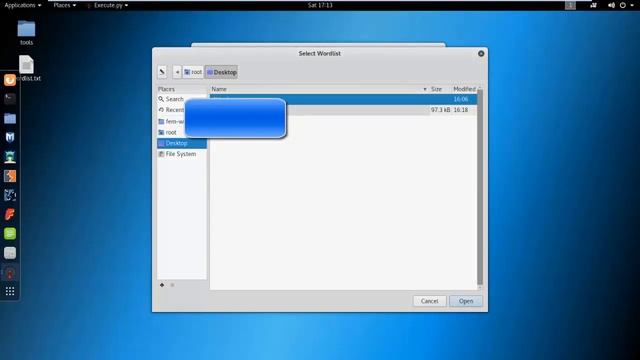
Task: Launch the Terminal from the dock
Action: click(10, 98)
